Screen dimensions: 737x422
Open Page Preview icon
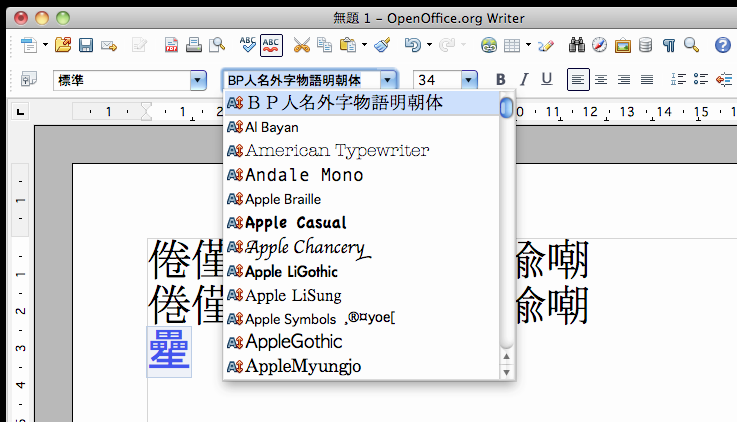tap(217, 45)
